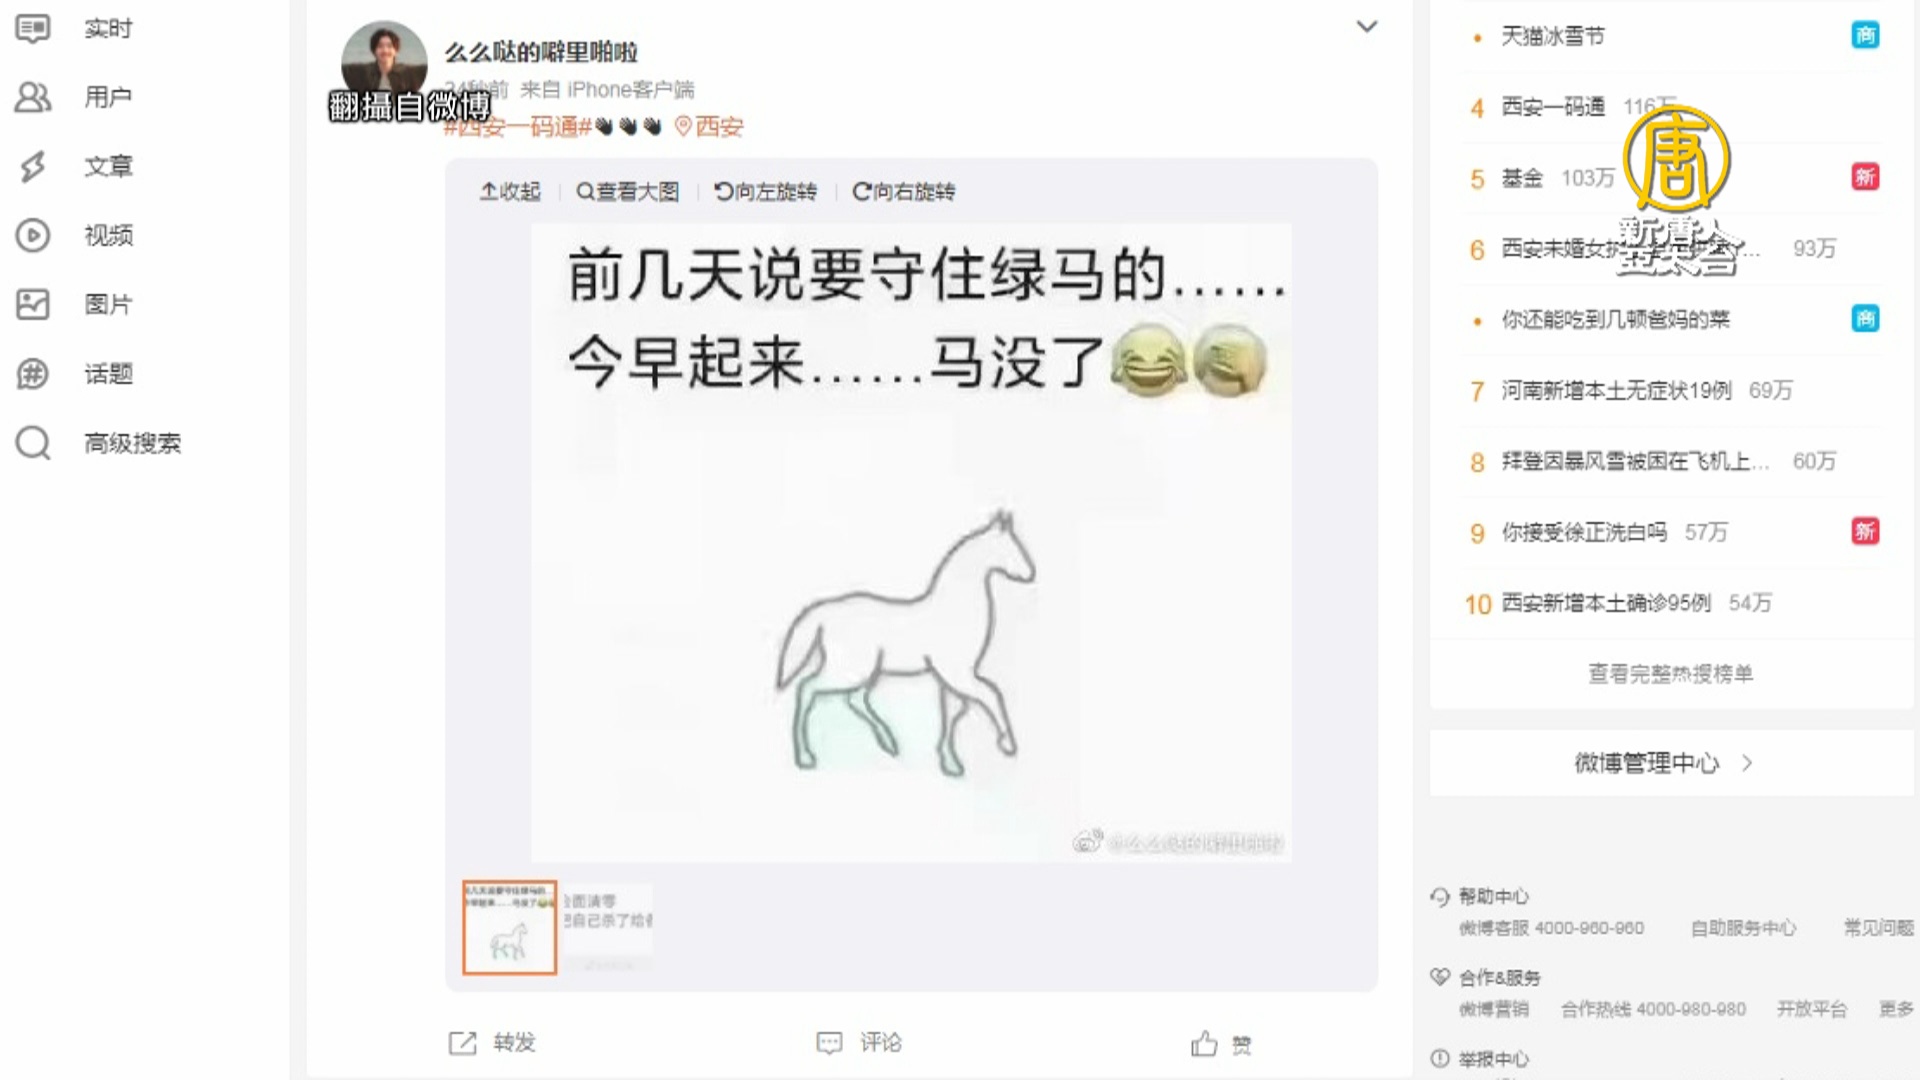Open 微博管理中心 arrow link
Image resolution: width=1920 pixels, height=1080 pixels.
tap(1664, 763)
